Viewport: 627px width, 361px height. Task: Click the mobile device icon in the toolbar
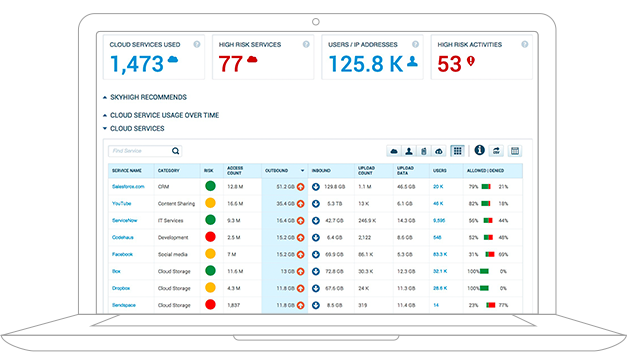424,151
